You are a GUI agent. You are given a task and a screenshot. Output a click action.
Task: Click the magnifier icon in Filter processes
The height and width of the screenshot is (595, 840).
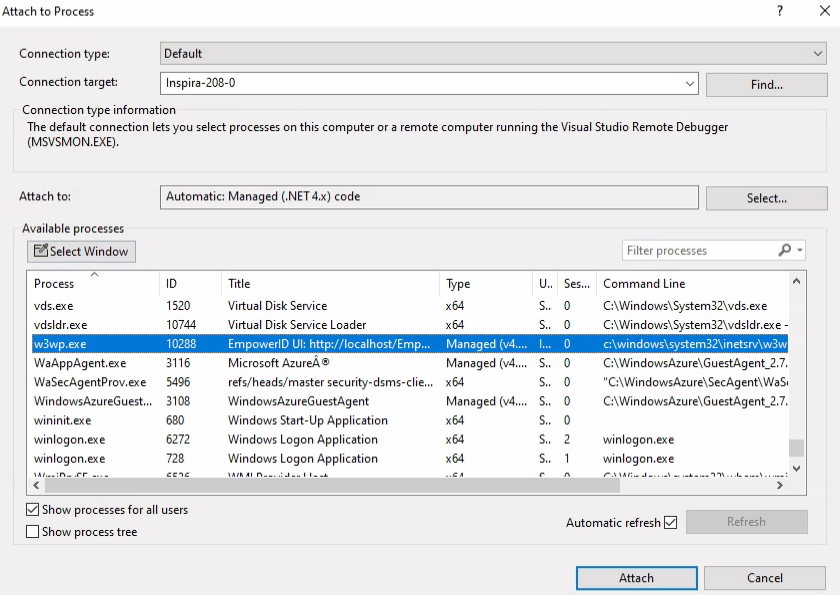tap(784, 250)
